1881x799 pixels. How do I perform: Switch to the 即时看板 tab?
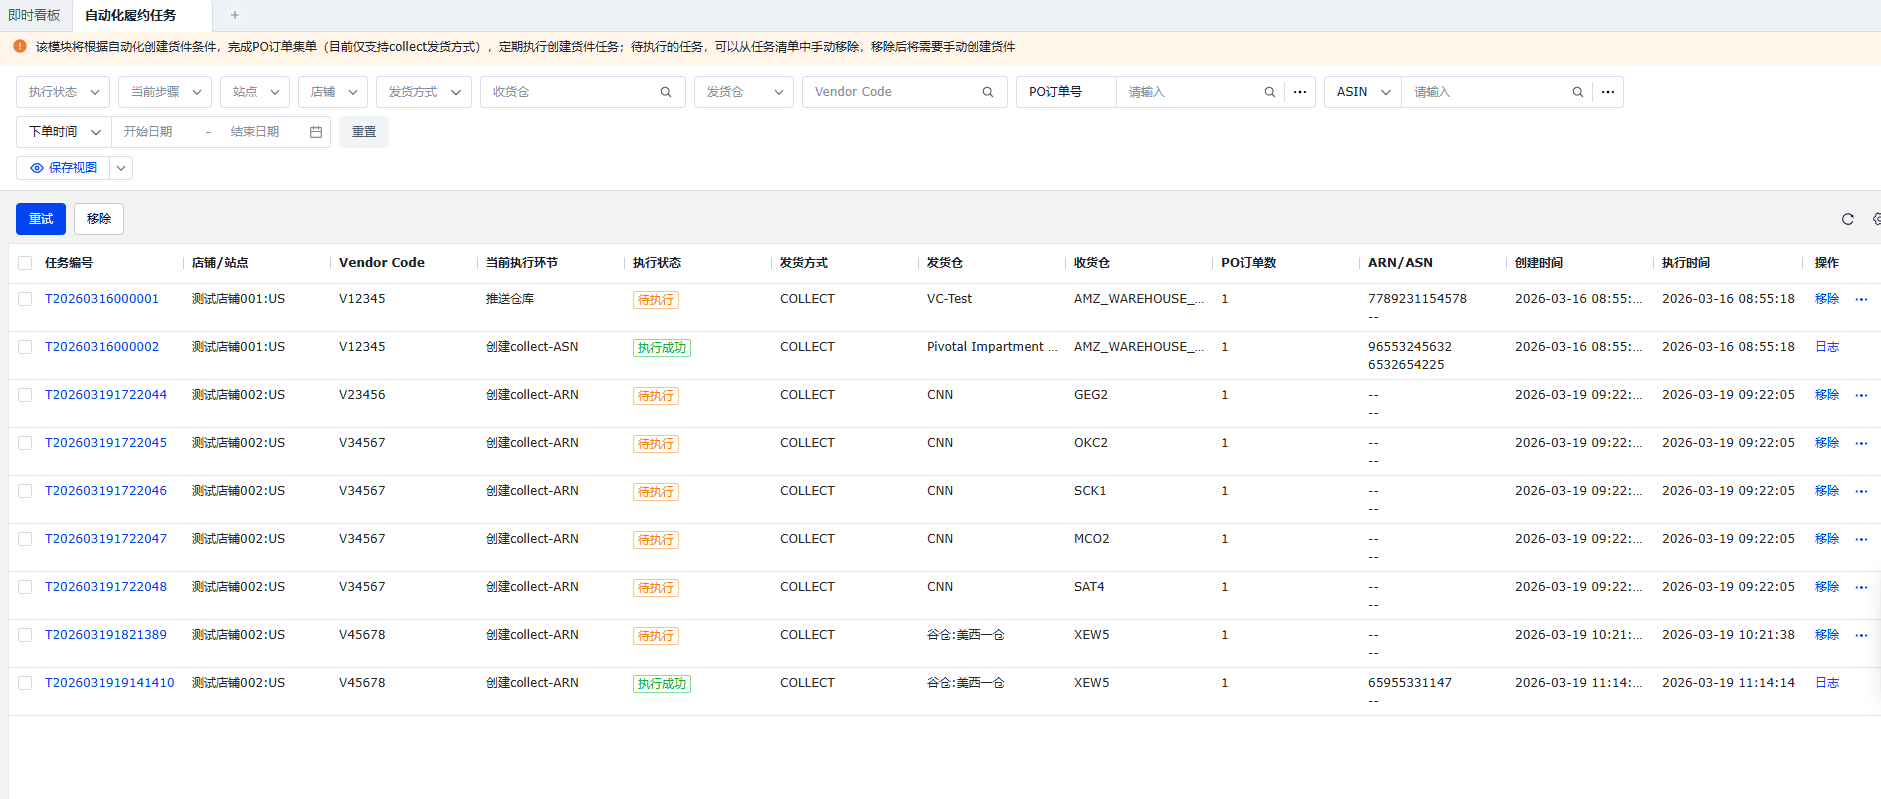[x=35, y=15]
